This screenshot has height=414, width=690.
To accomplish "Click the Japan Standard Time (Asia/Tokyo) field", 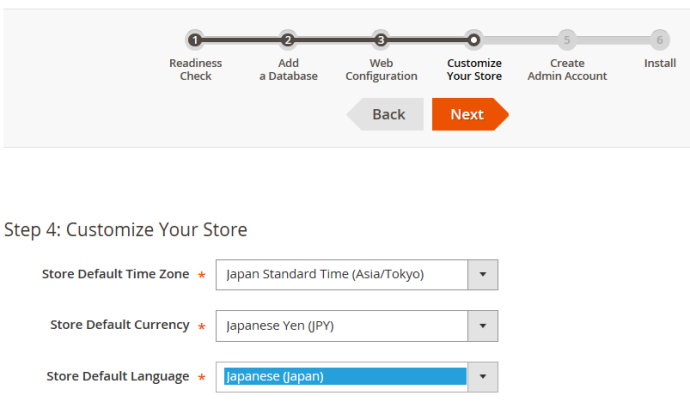I will (341, 274).
